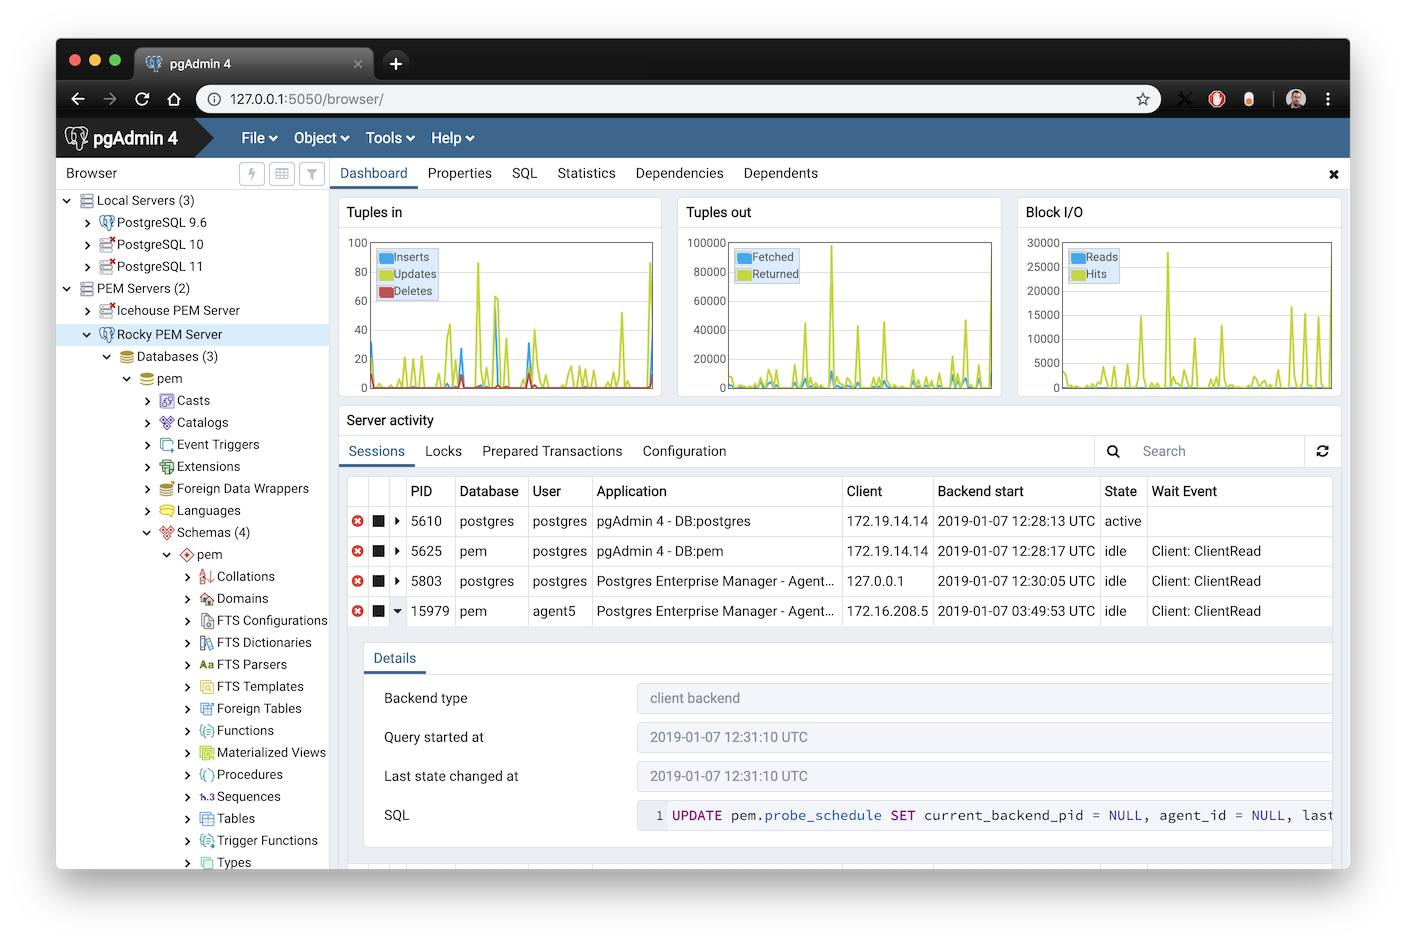Switch to the Statistics tab
The height and width of the screenshot is (943, 1406).
pyautogui.click(x=586, y=174)
